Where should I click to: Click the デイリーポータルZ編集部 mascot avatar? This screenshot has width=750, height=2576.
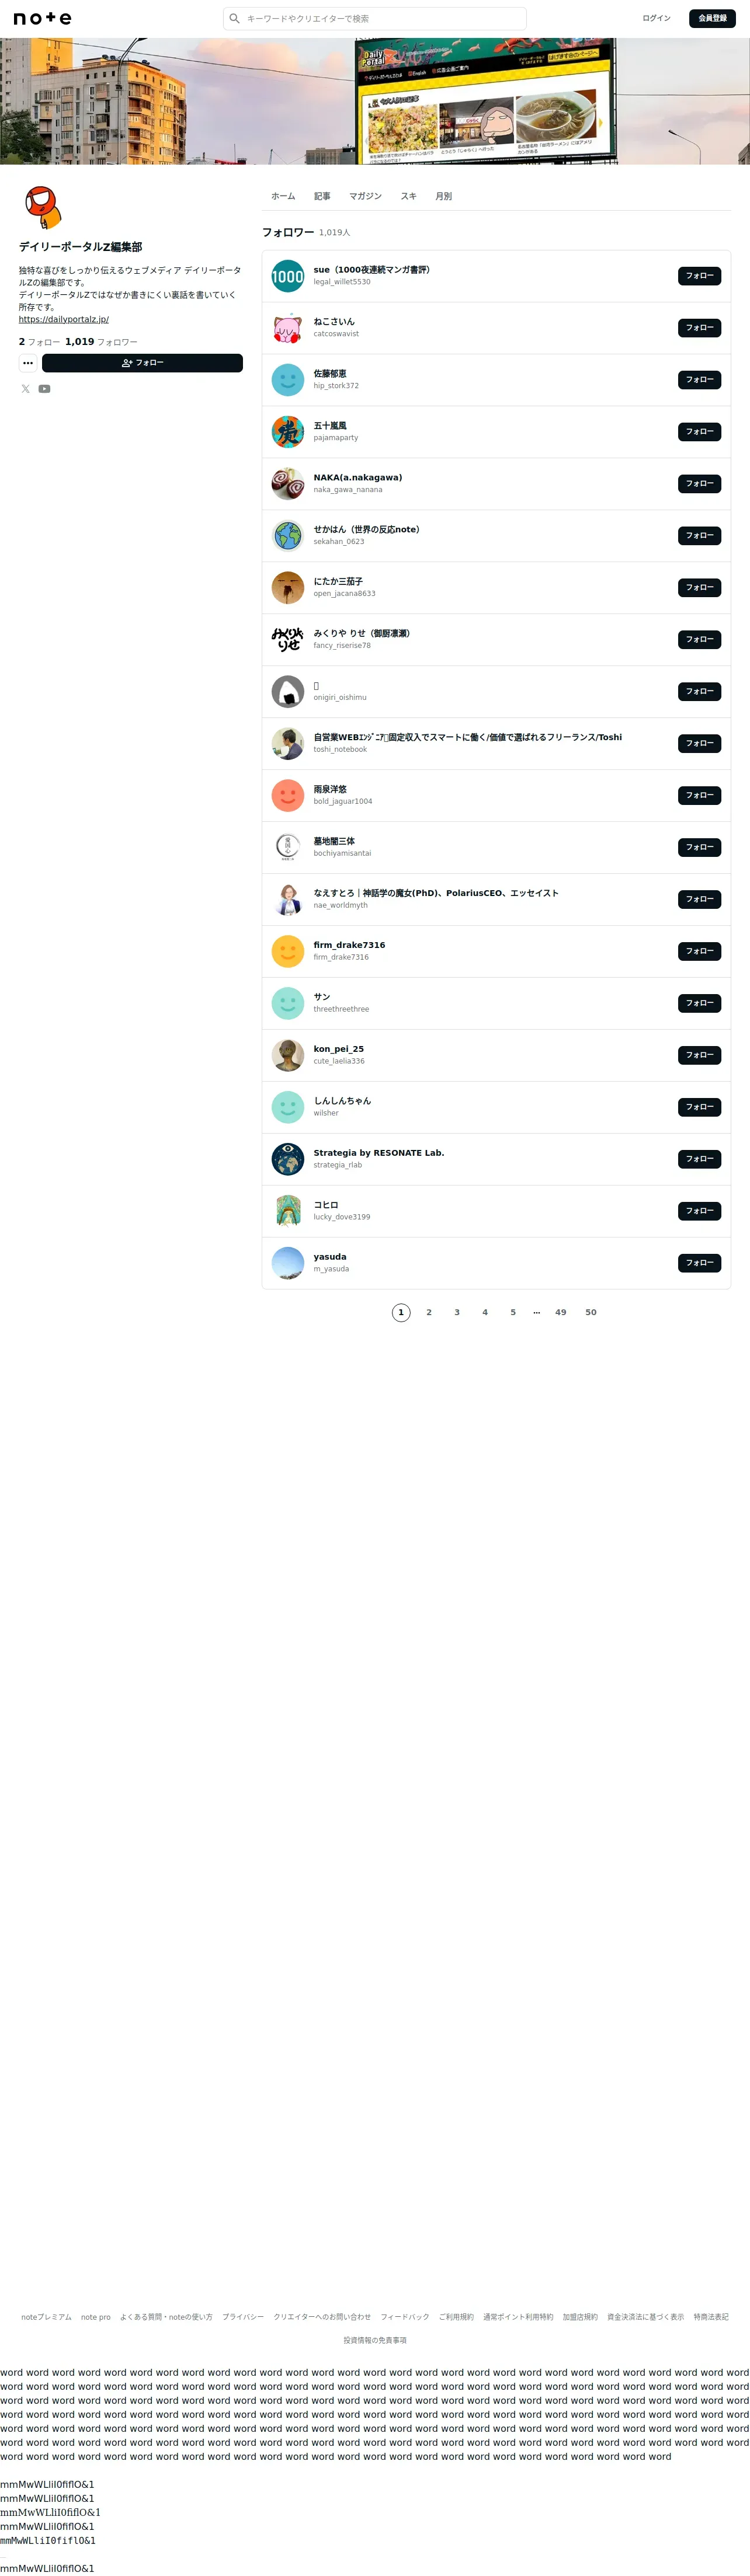click(42, 208)
